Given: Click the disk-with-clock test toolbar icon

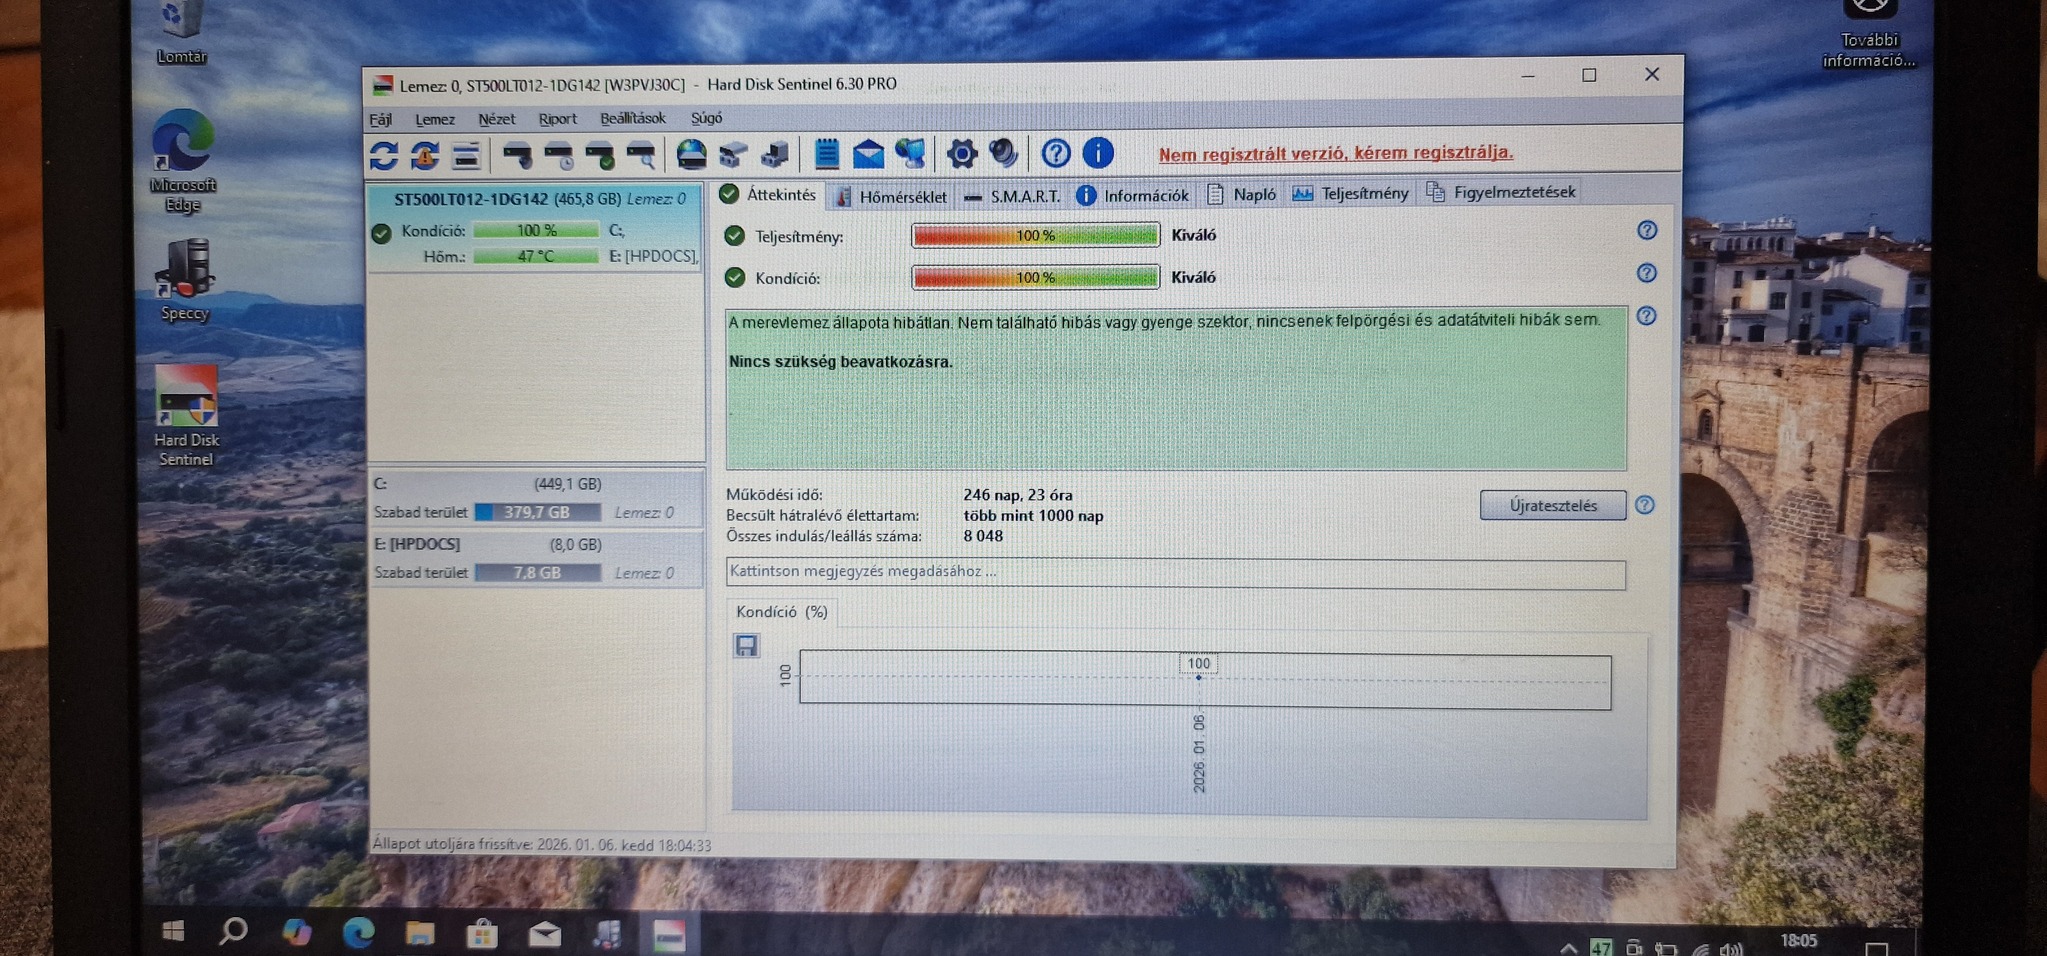Looking at the screenshot, I should 558,155.
